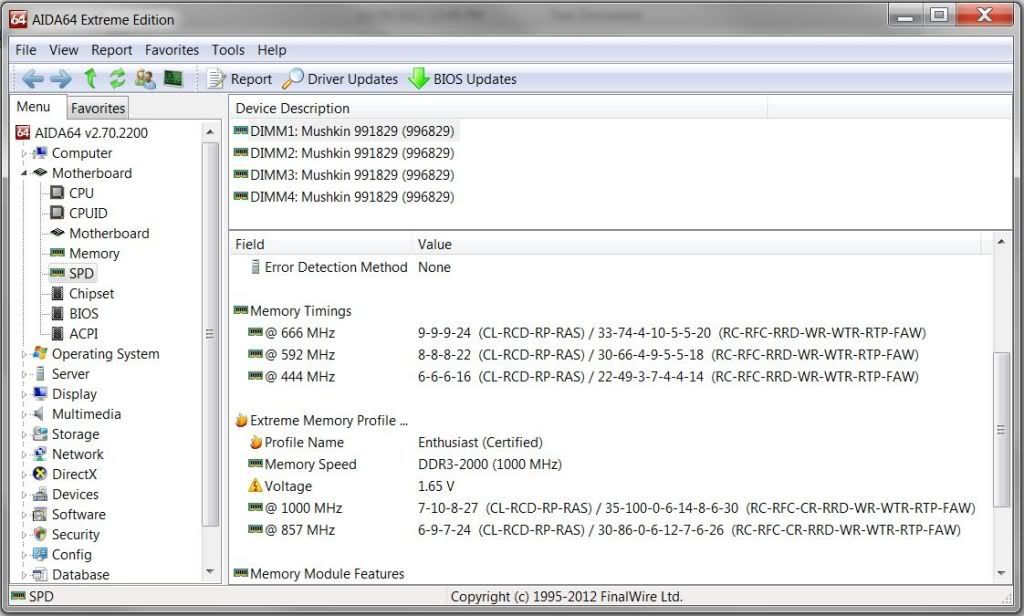The width and height of the screenshot is (1024, 616).
Task: Click the Operating System Windows flag icon
Action: 40,353
